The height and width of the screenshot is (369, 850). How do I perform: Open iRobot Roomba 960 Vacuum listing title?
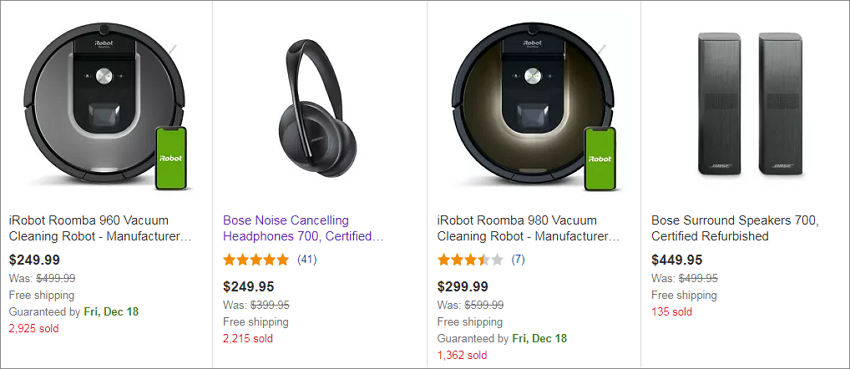click(100, 228)
